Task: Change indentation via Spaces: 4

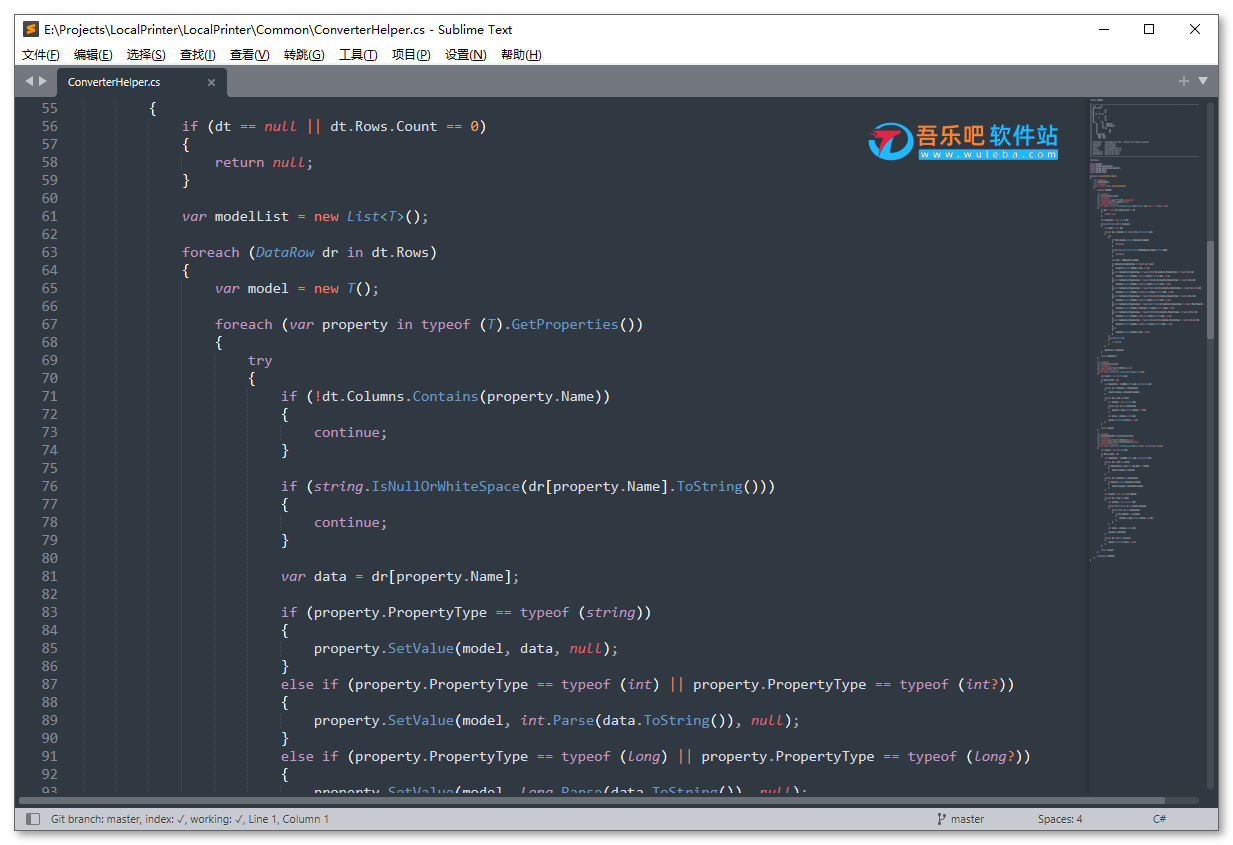Action: tap(1060, 819)
